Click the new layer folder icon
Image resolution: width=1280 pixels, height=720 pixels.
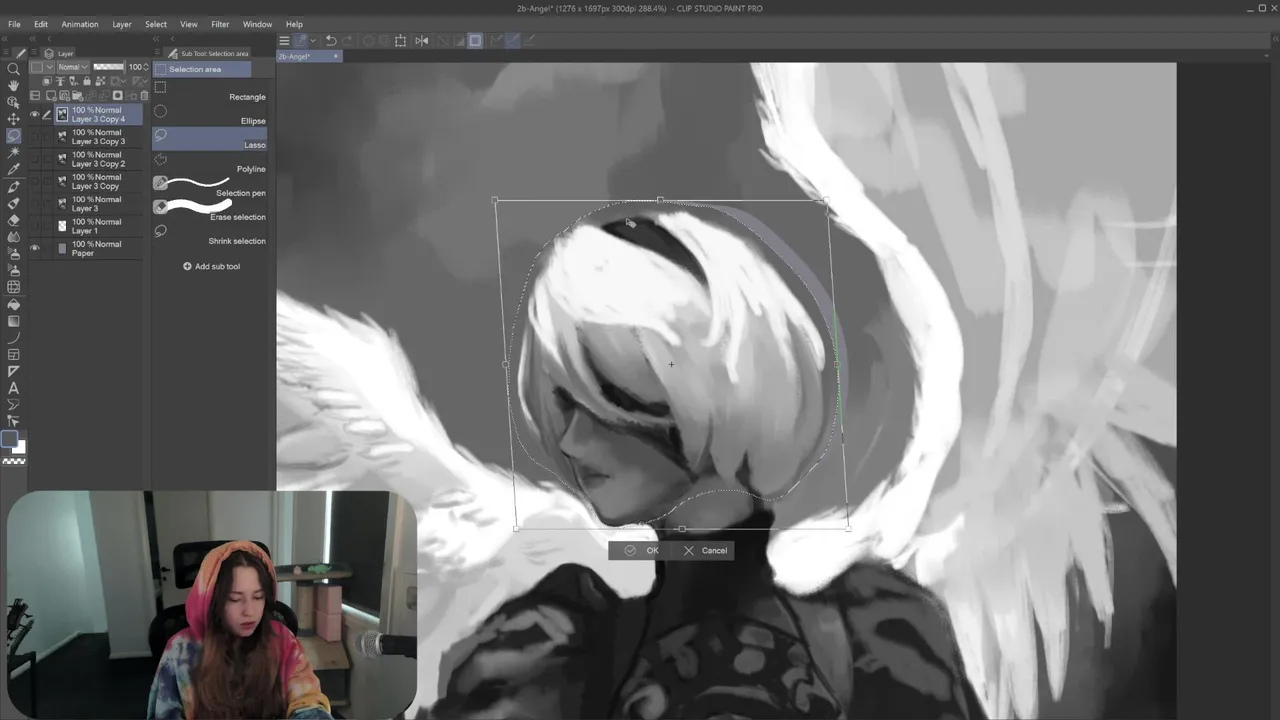coord(77,96)
